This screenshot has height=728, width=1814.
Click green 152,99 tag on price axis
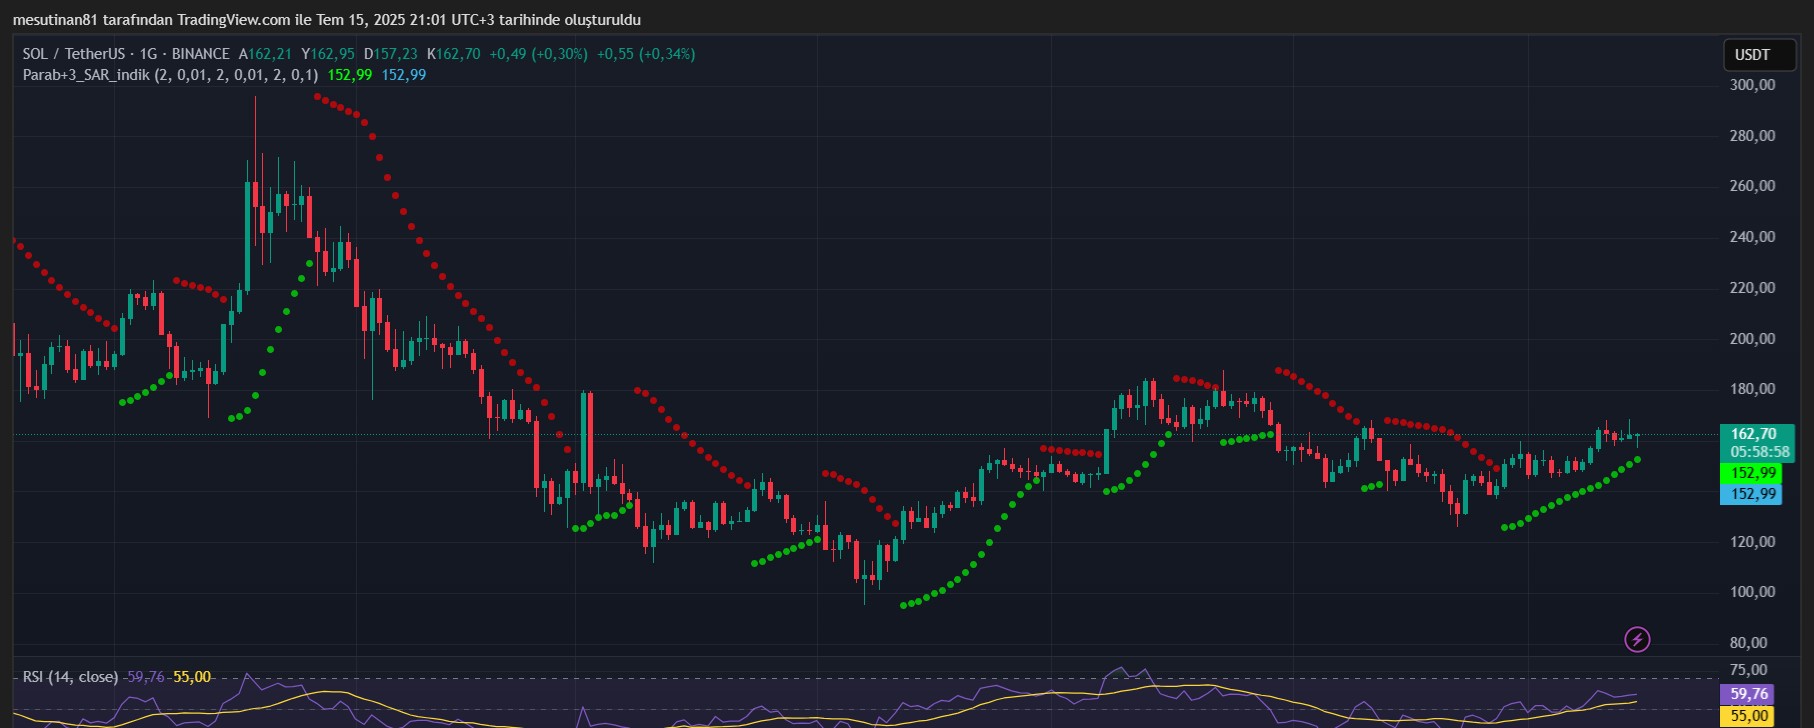pyautogui.click(x=1751, y=473)
